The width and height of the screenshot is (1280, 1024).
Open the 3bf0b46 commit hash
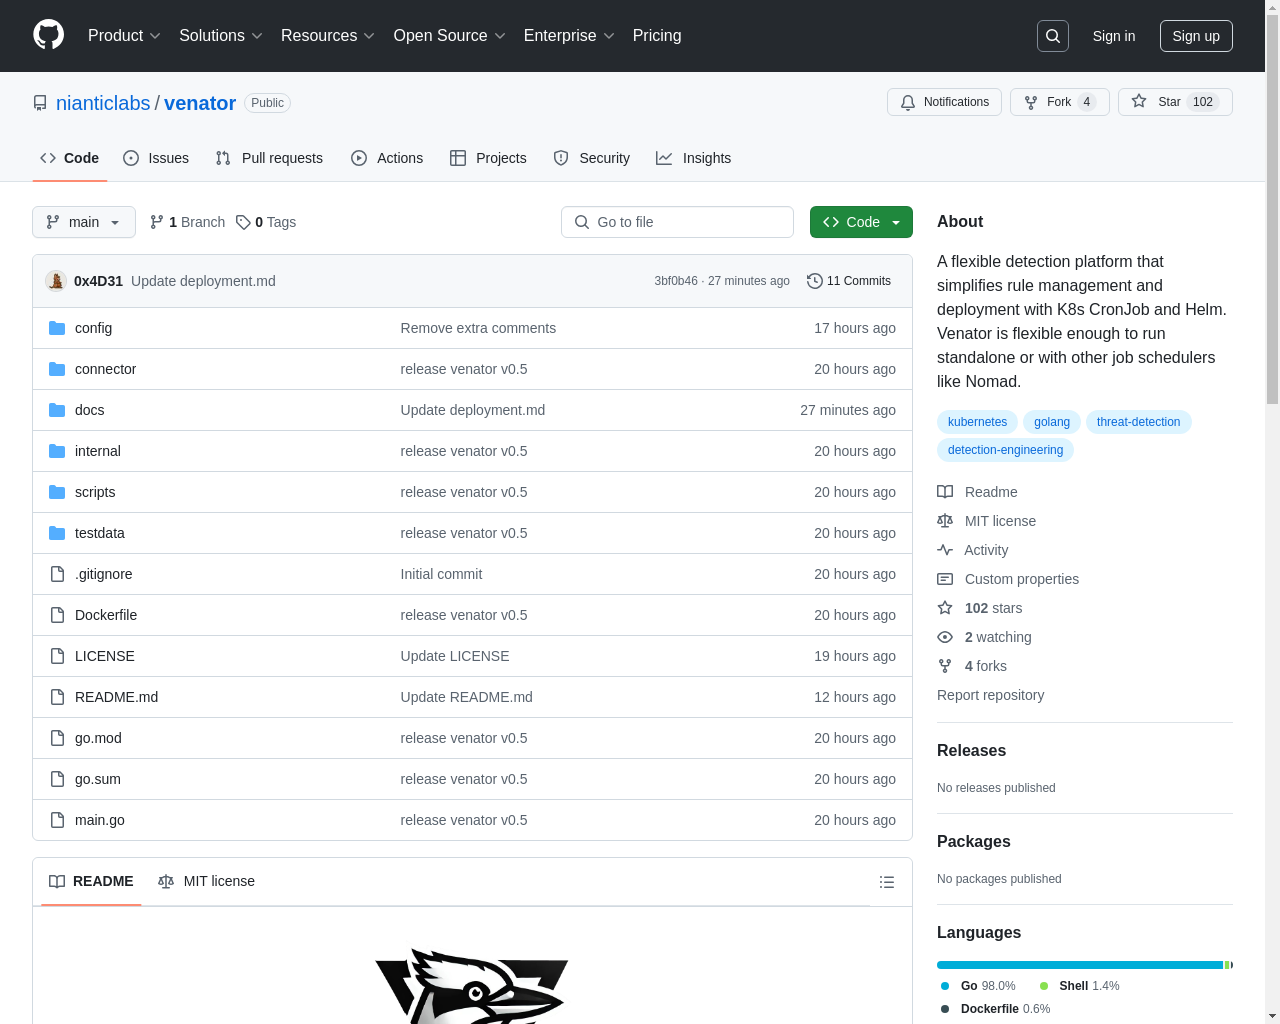(x=676, y=281)
